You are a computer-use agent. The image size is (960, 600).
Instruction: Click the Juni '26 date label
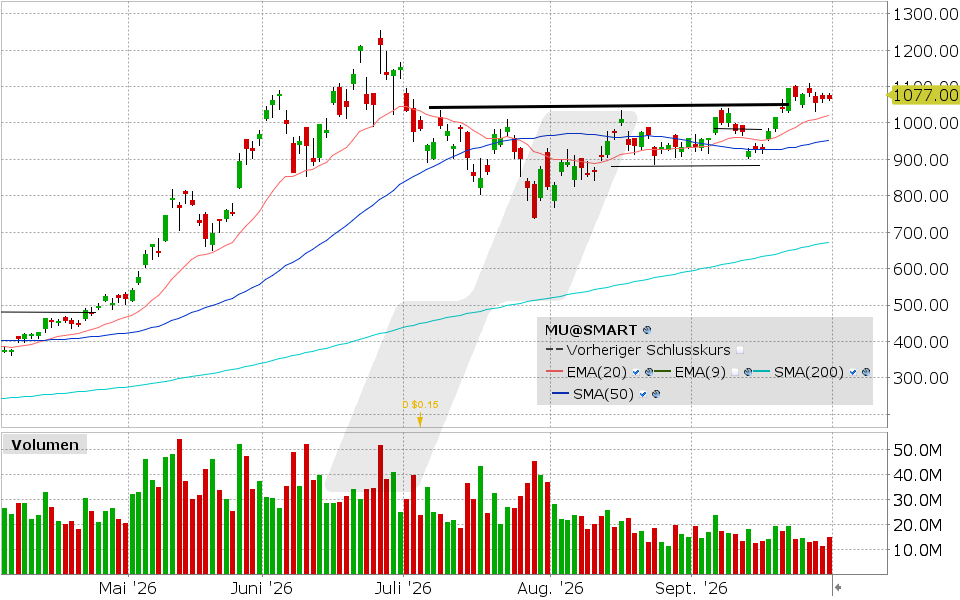coord(261,588)
